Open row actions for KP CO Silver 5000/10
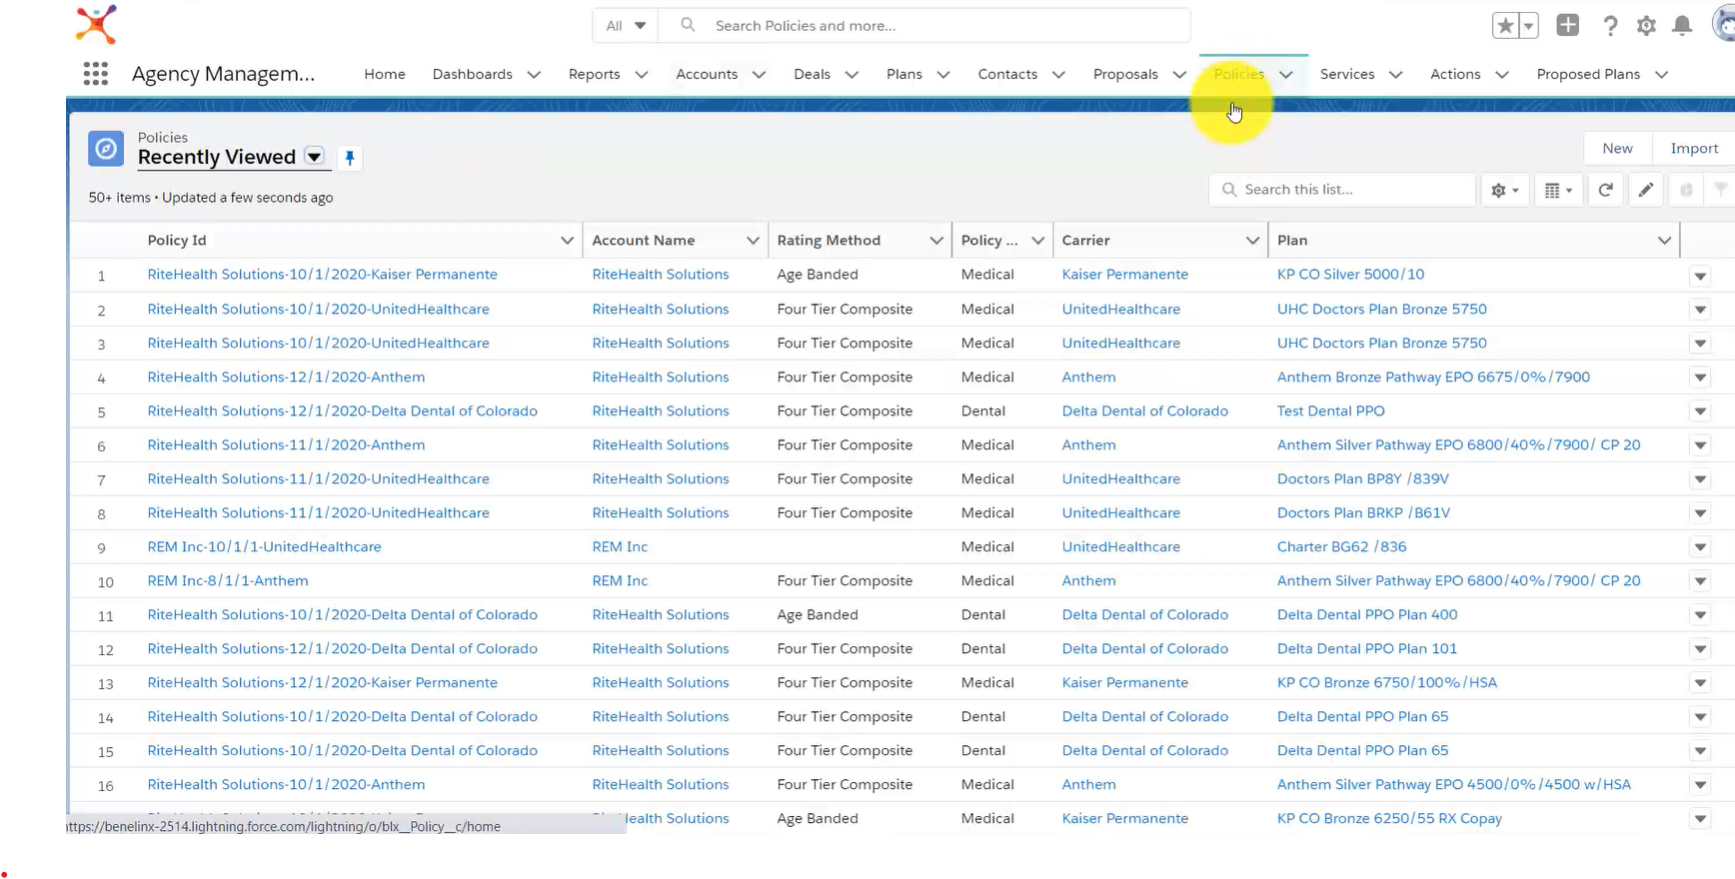This screenshot has height=879, width=1735. point(1700,275)
